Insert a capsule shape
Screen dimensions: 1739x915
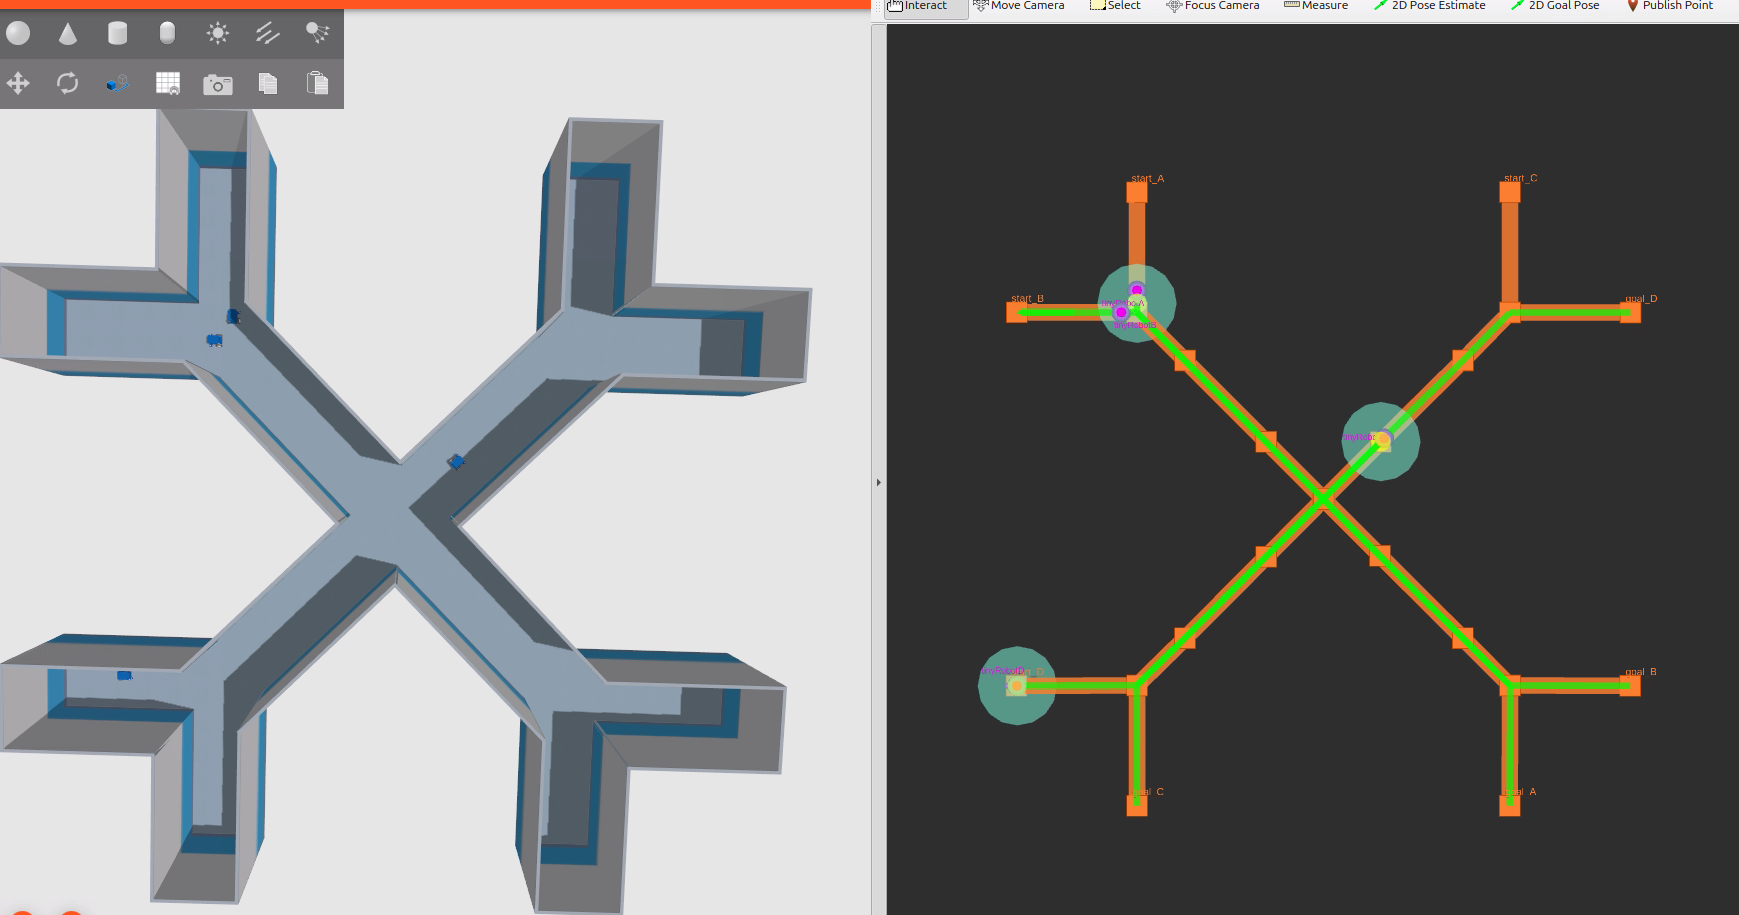[167, 34]
